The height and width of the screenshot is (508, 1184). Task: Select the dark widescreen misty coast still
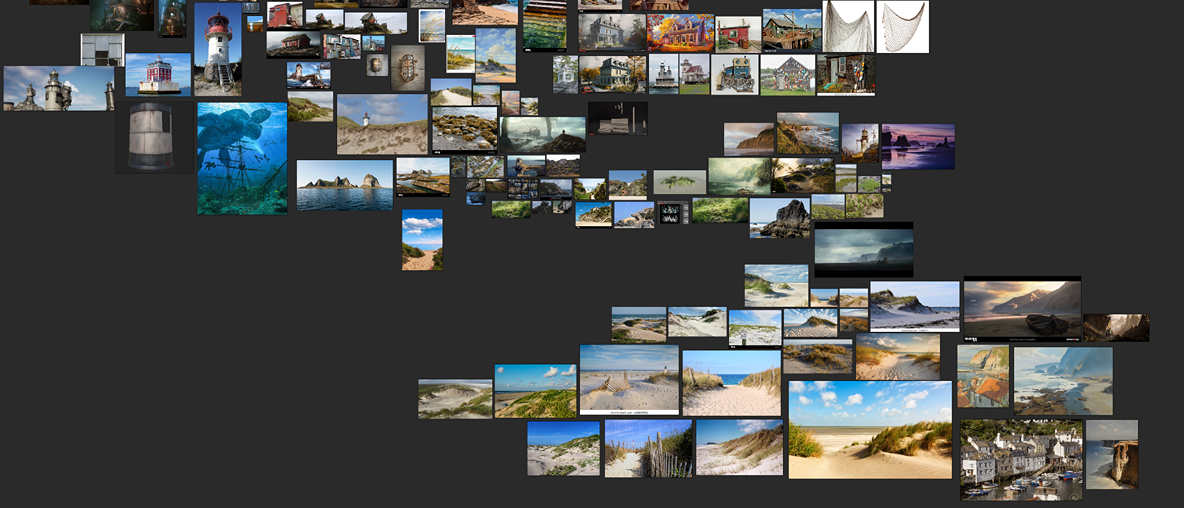pos(864,250)
